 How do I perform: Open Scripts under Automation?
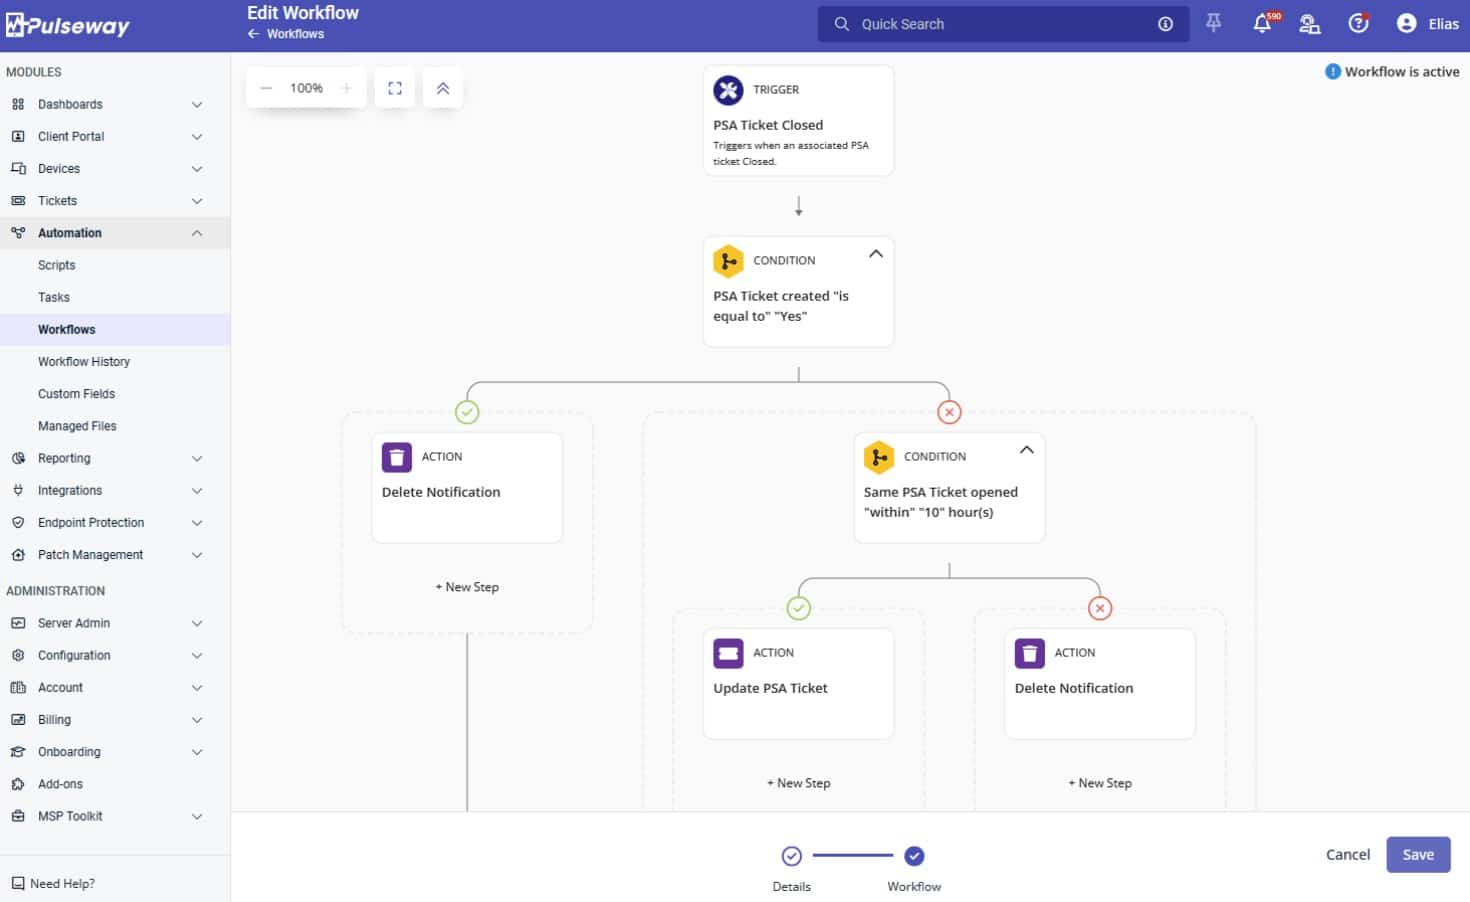[x=57, y=265]
